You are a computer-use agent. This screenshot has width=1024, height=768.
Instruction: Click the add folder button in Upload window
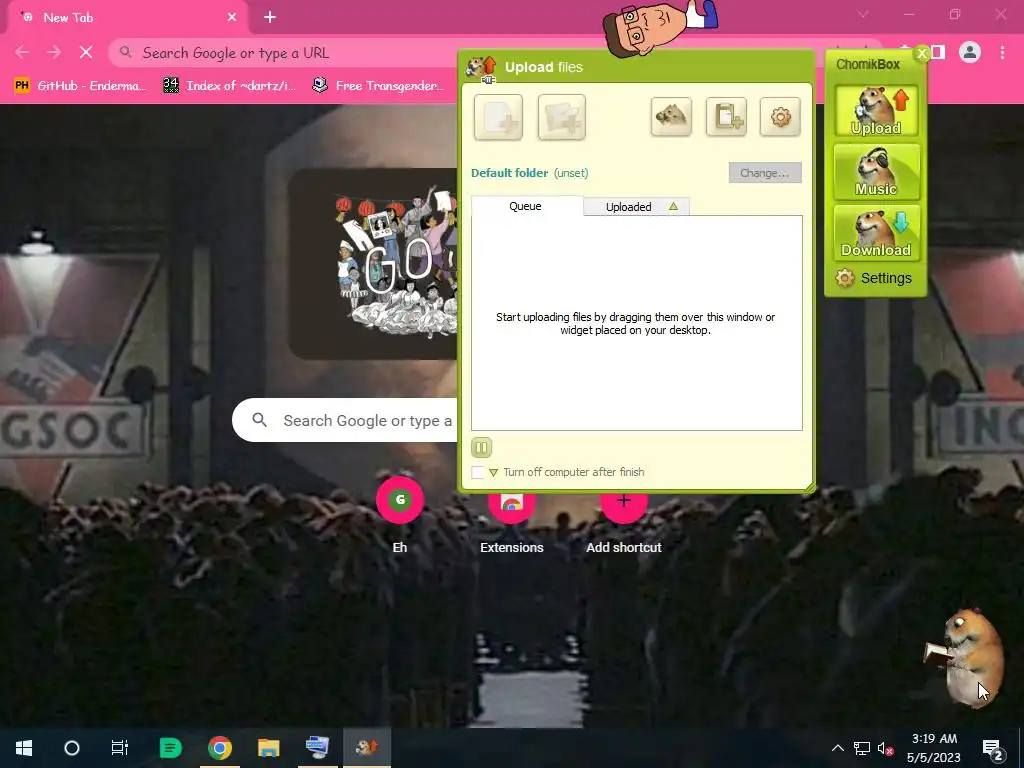[562, 118]
